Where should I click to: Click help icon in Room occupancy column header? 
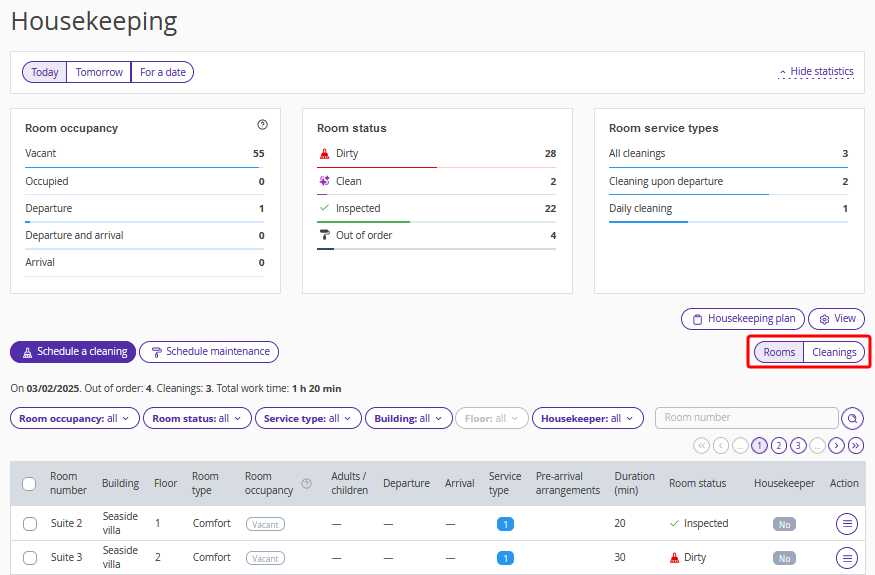[307, 484]
